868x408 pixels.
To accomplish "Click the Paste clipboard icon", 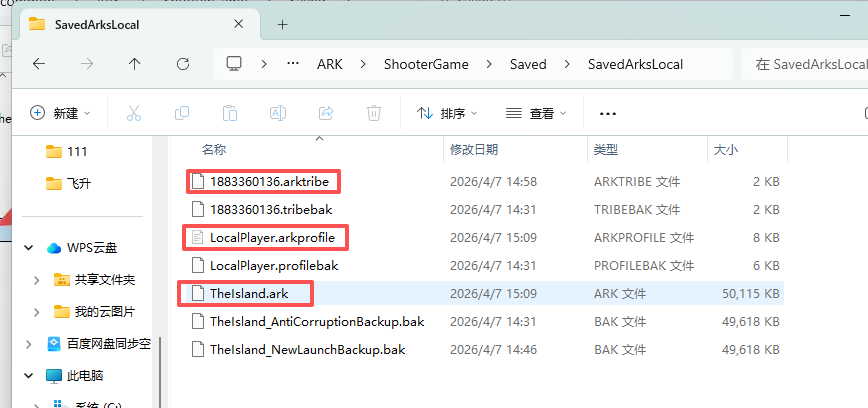I will point(230,113).
